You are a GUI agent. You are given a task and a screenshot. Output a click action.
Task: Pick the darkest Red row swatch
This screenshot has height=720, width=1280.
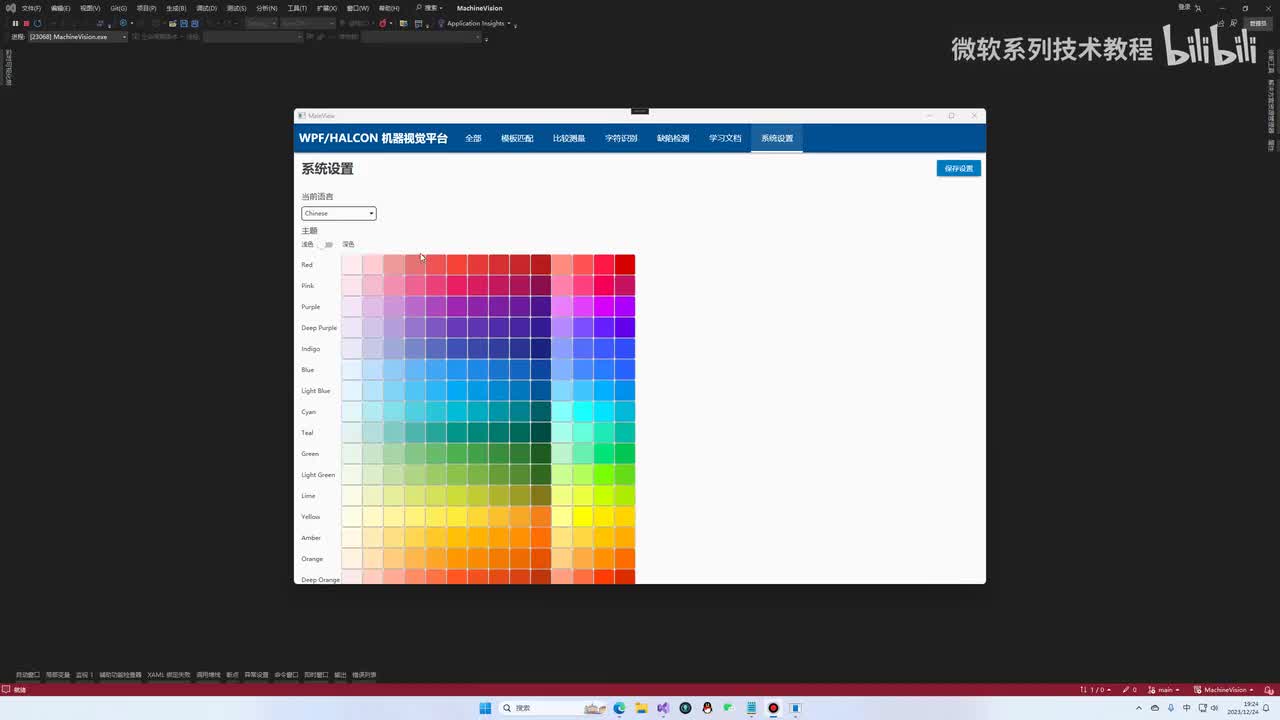point(540,265)
